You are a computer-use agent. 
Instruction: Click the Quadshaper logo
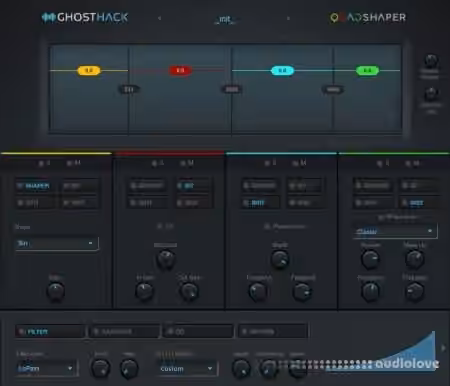pos(368,17)
